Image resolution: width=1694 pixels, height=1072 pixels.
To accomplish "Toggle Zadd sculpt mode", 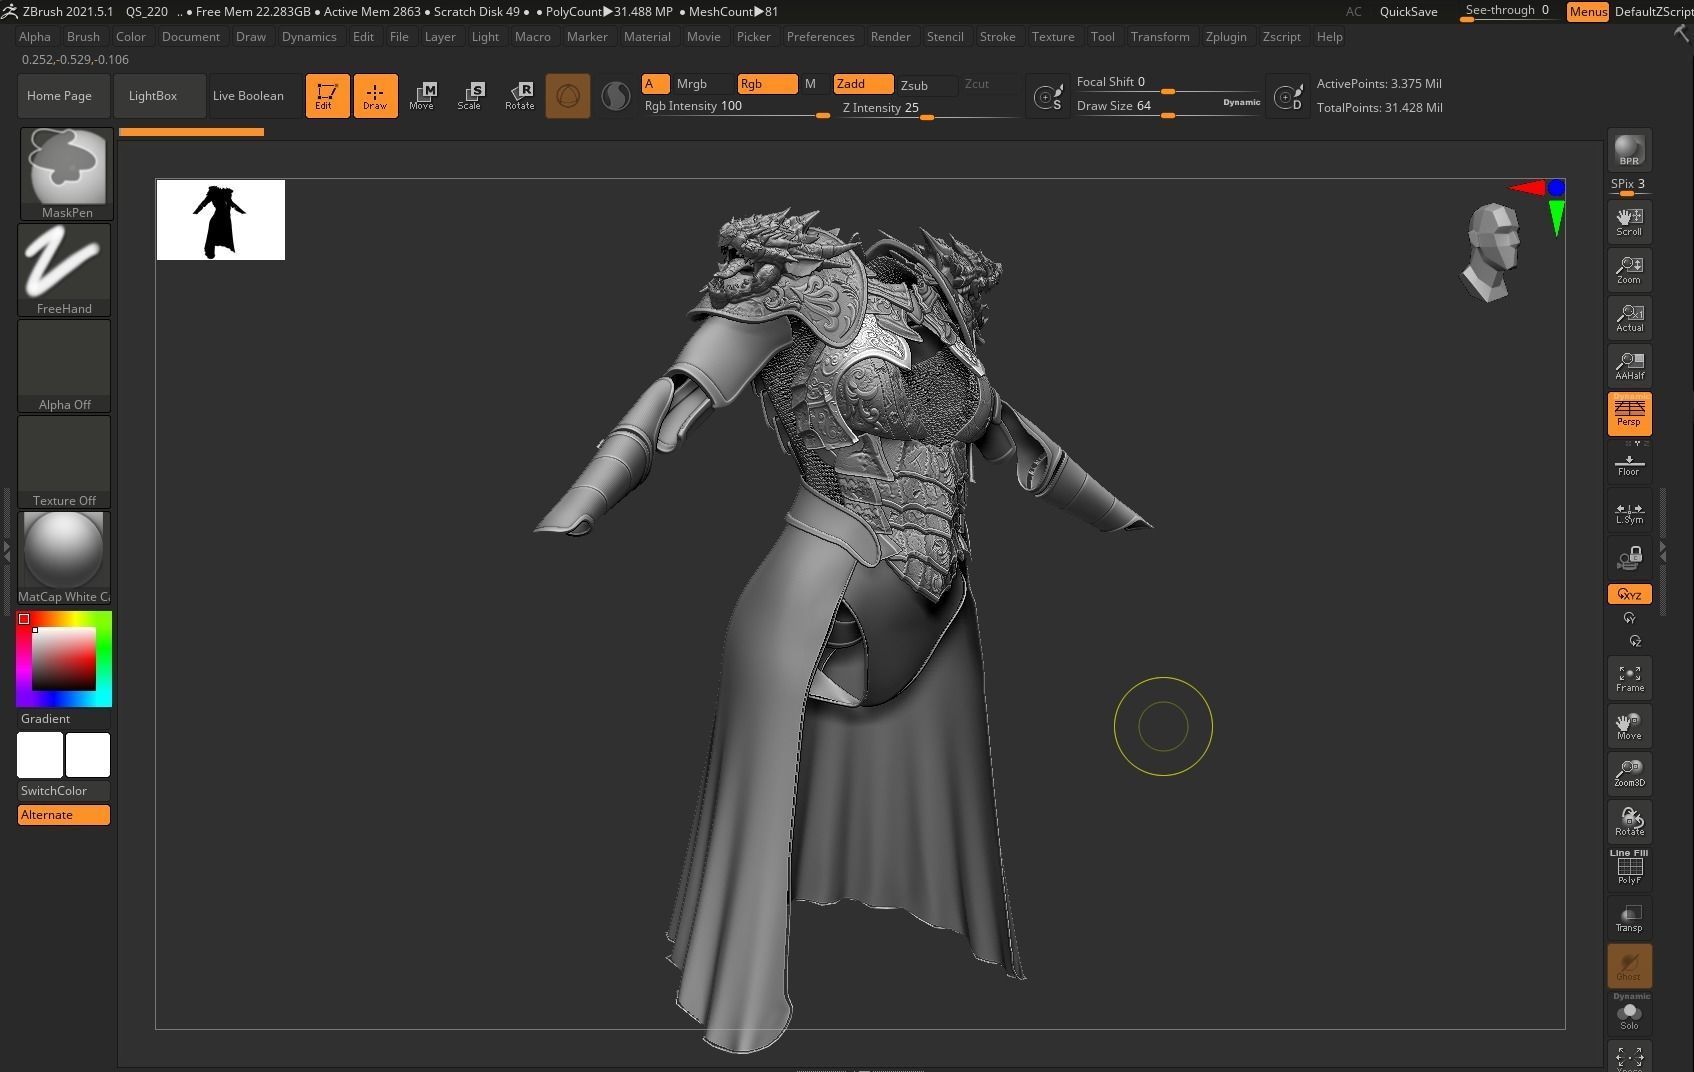I will point(864,84).
